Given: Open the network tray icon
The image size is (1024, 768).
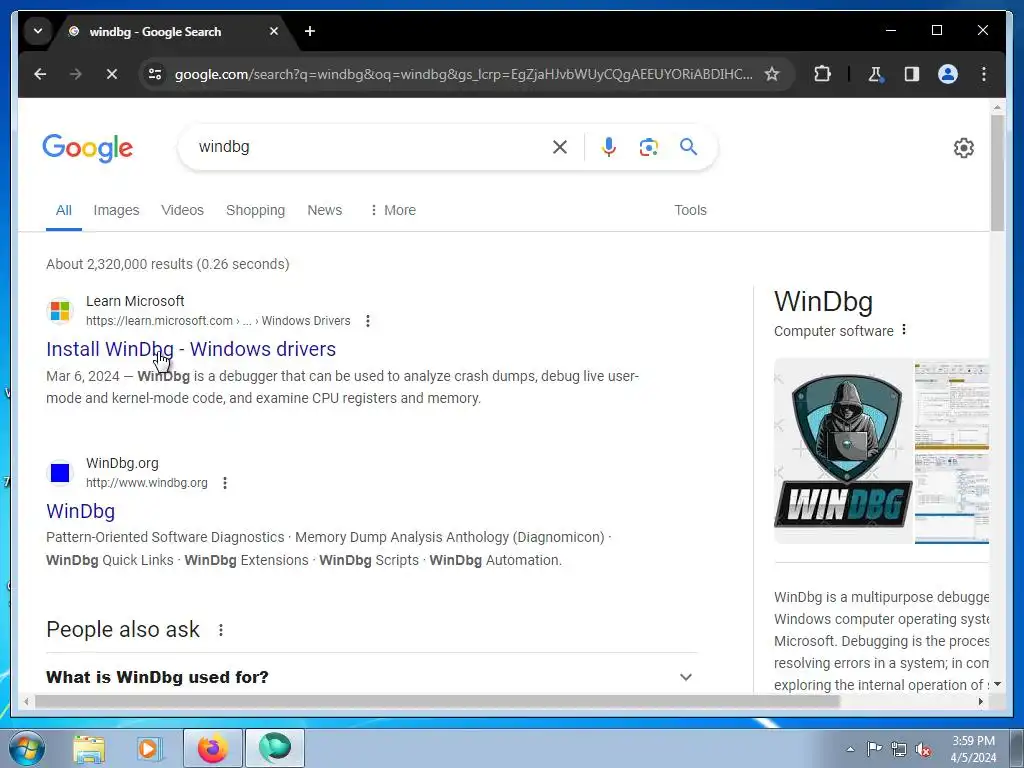Looking at the screenshot, I should tap(899, 749).
